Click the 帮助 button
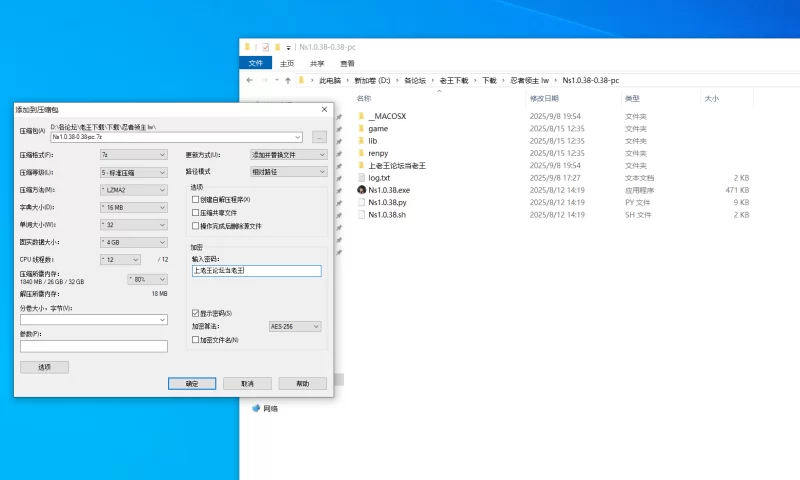This screenshot has height=480, width=800. [303, 384]
